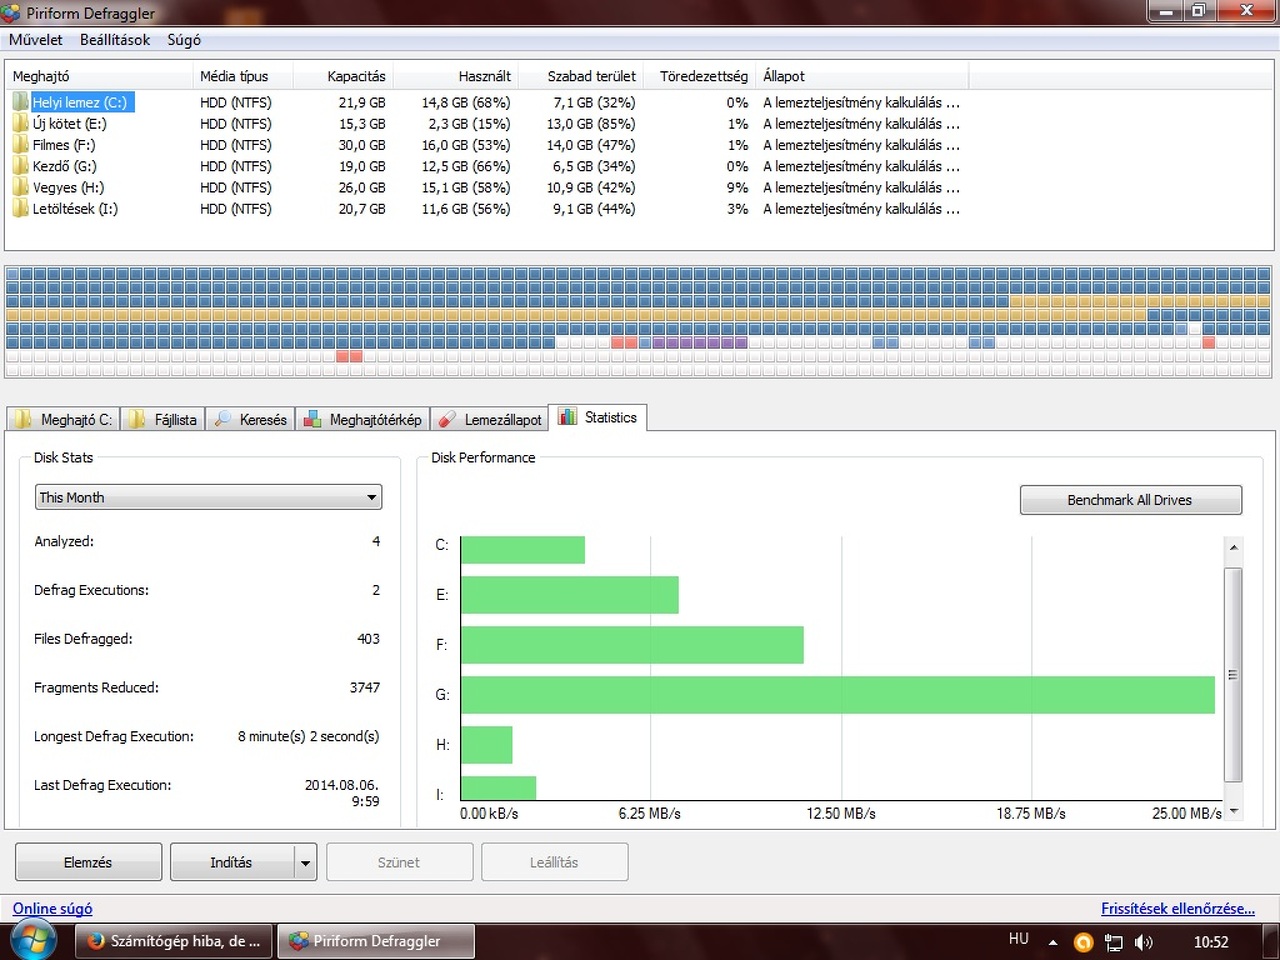Click the Letöltések (I:) drive icon
The width and height of the screenshot is (1280, 960).
(20, 208)
